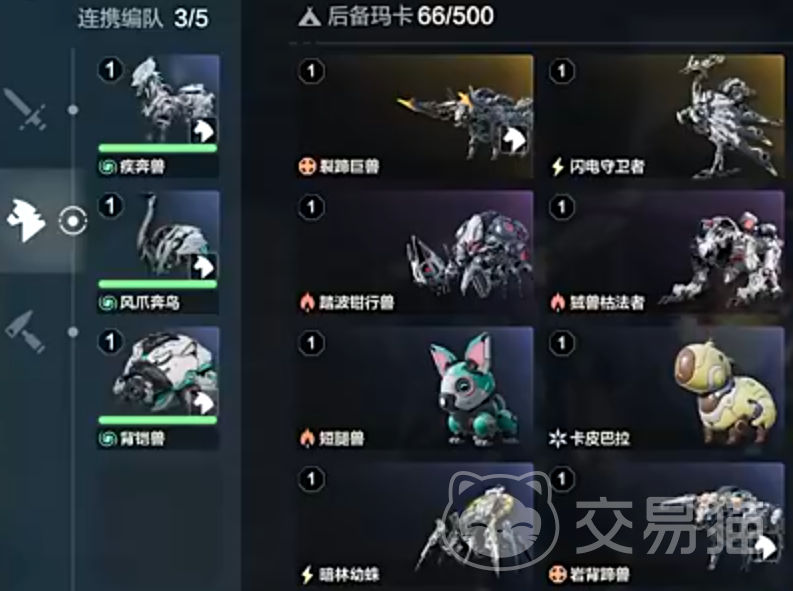The image size is (793, 591).
Task: Click the 连携编队 3/5 header
Action: pos(143,18)
